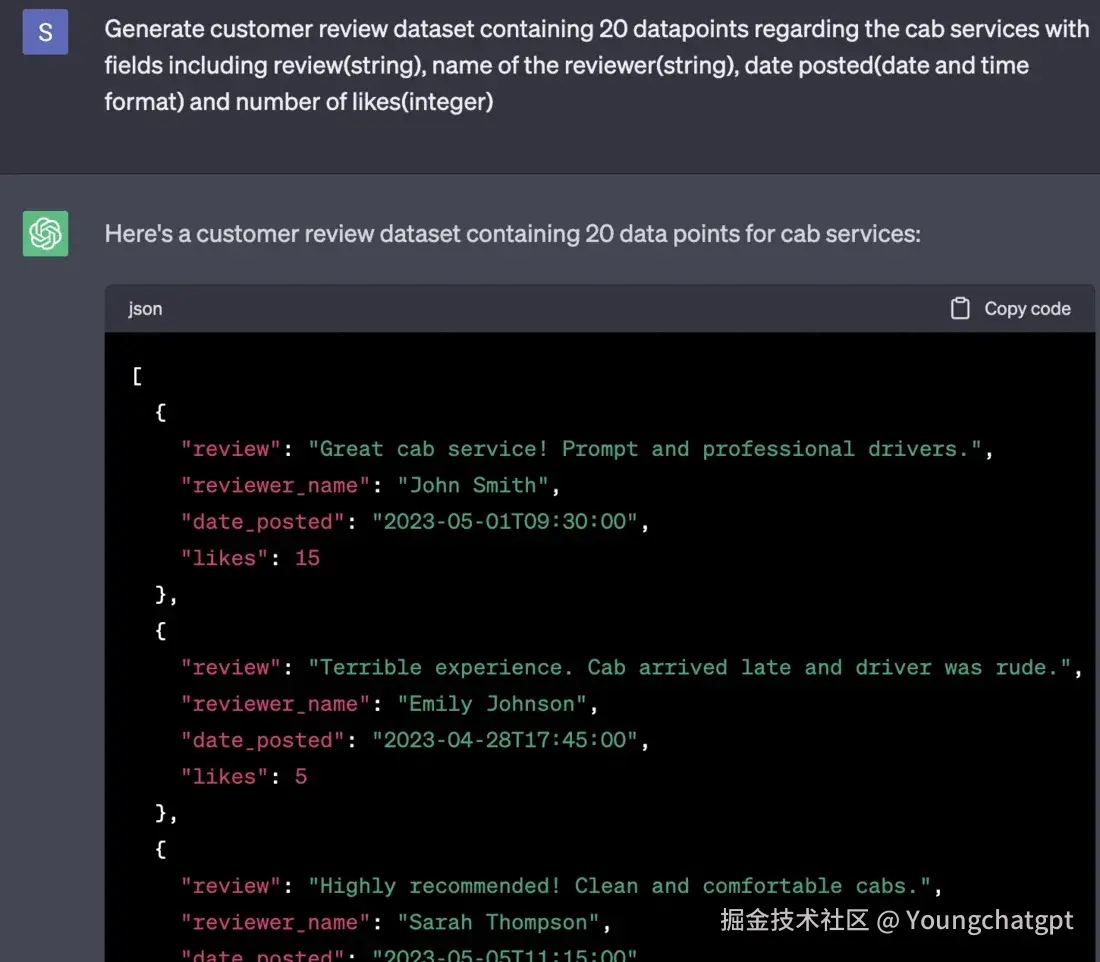Click the likes value 15
Viewport: 1100px width, 962px height.
pos(307,559)
